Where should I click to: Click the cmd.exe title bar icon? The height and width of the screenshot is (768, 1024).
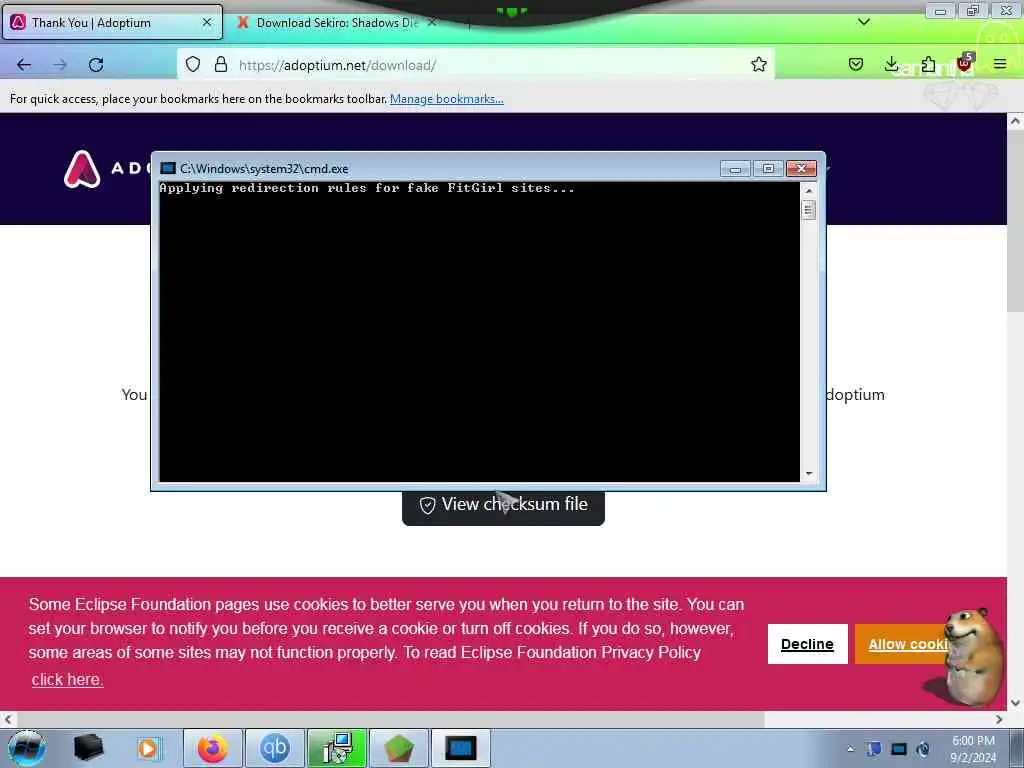[x=168, y=168]
